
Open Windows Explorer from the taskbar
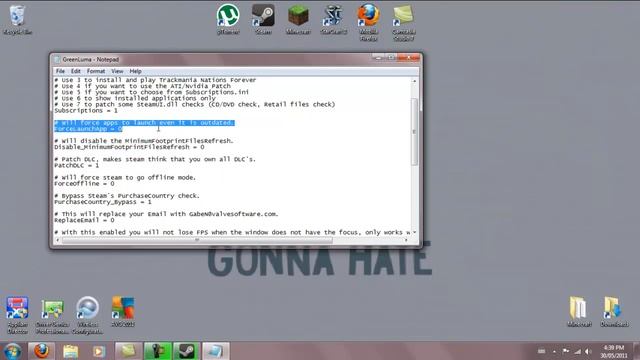(x=71, y=351)
